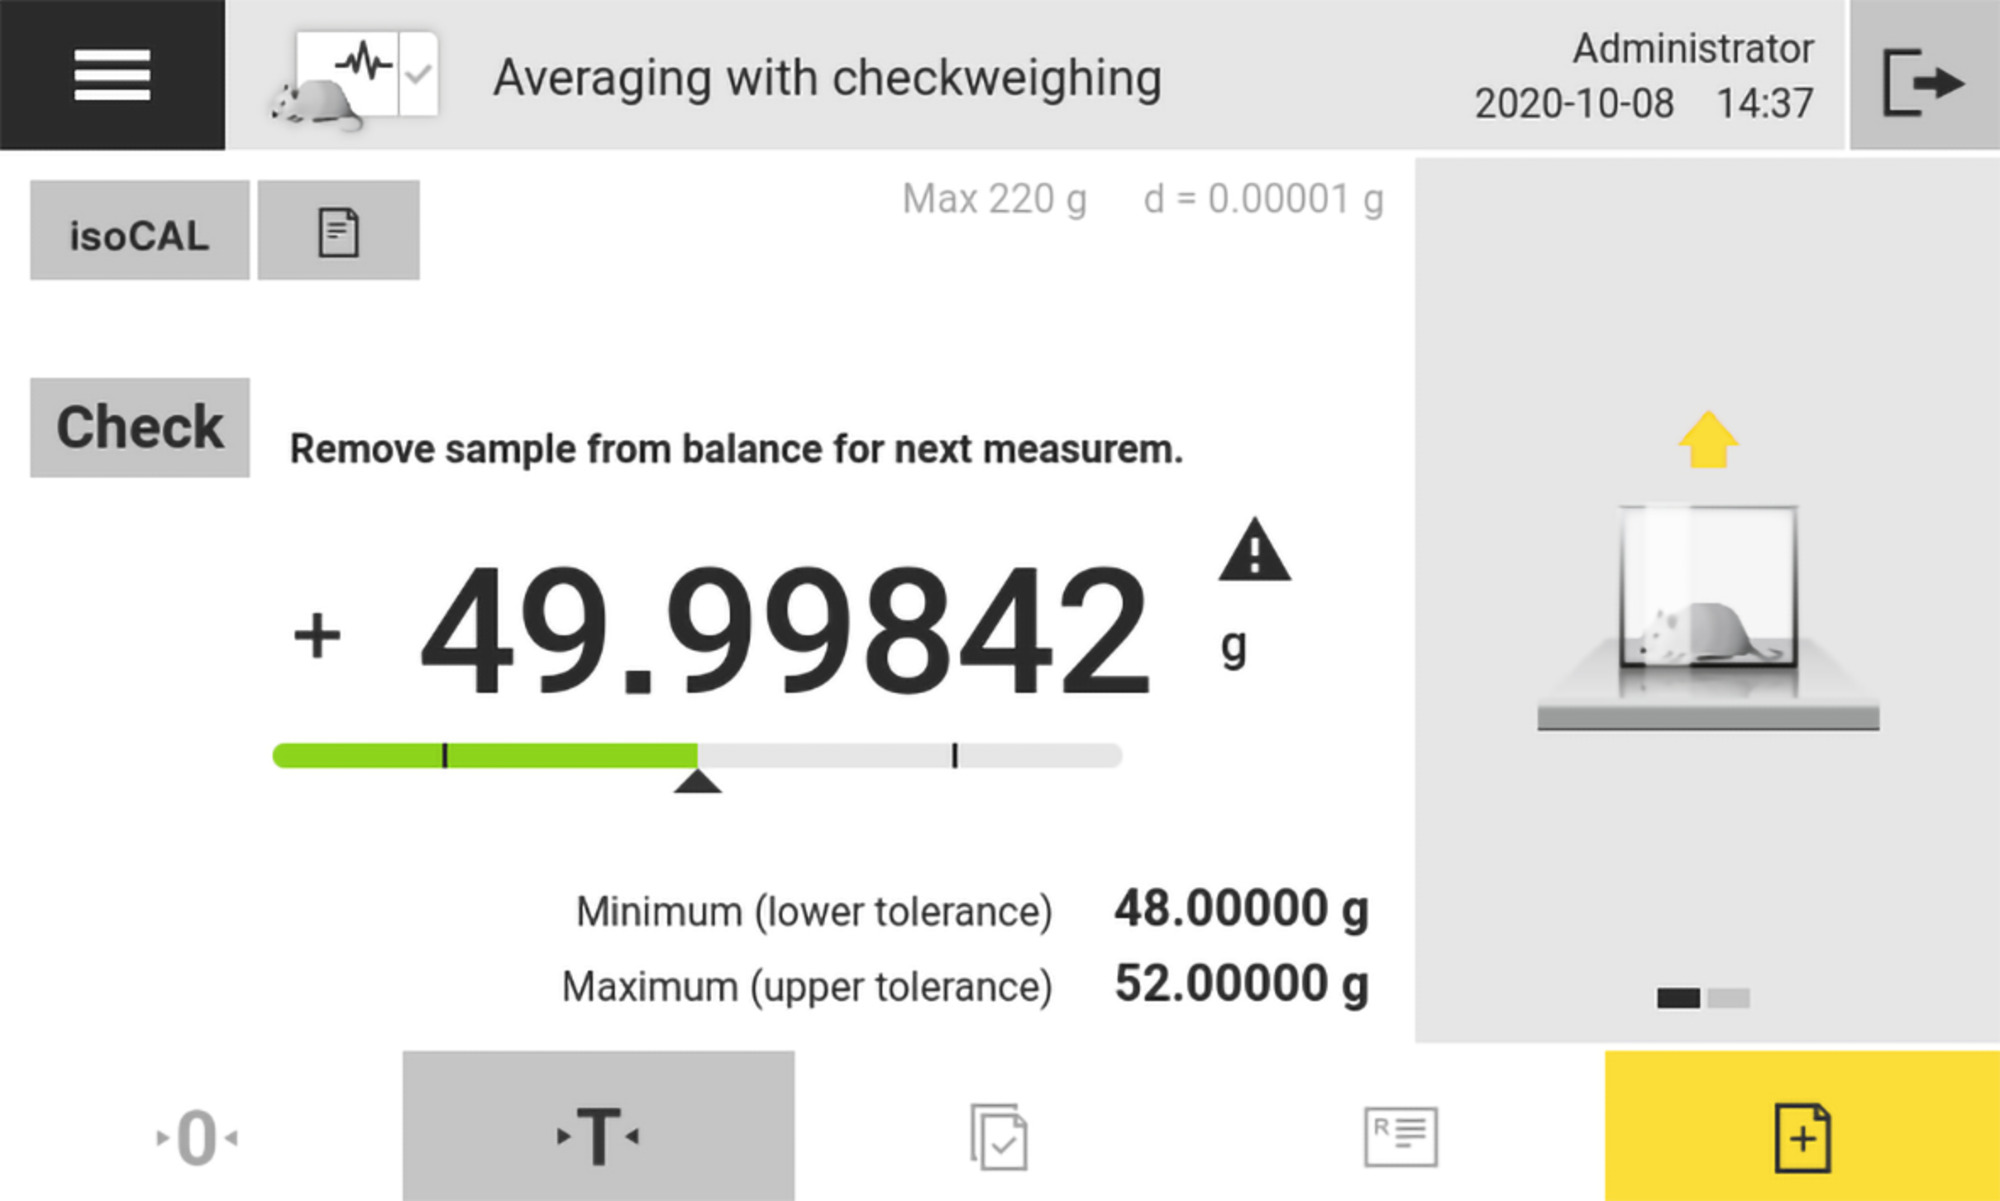This screenshot has width=2000, height=1201.
Task: Click the 49.99842 weight reading
Action: pyautogui.click(x=785, y=632)
